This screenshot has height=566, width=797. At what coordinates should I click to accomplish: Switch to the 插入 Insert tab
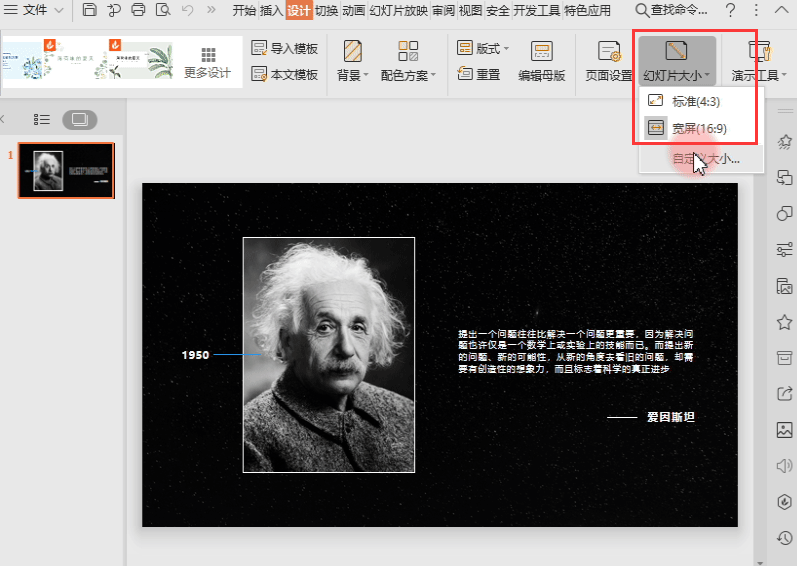pos(271,11)
